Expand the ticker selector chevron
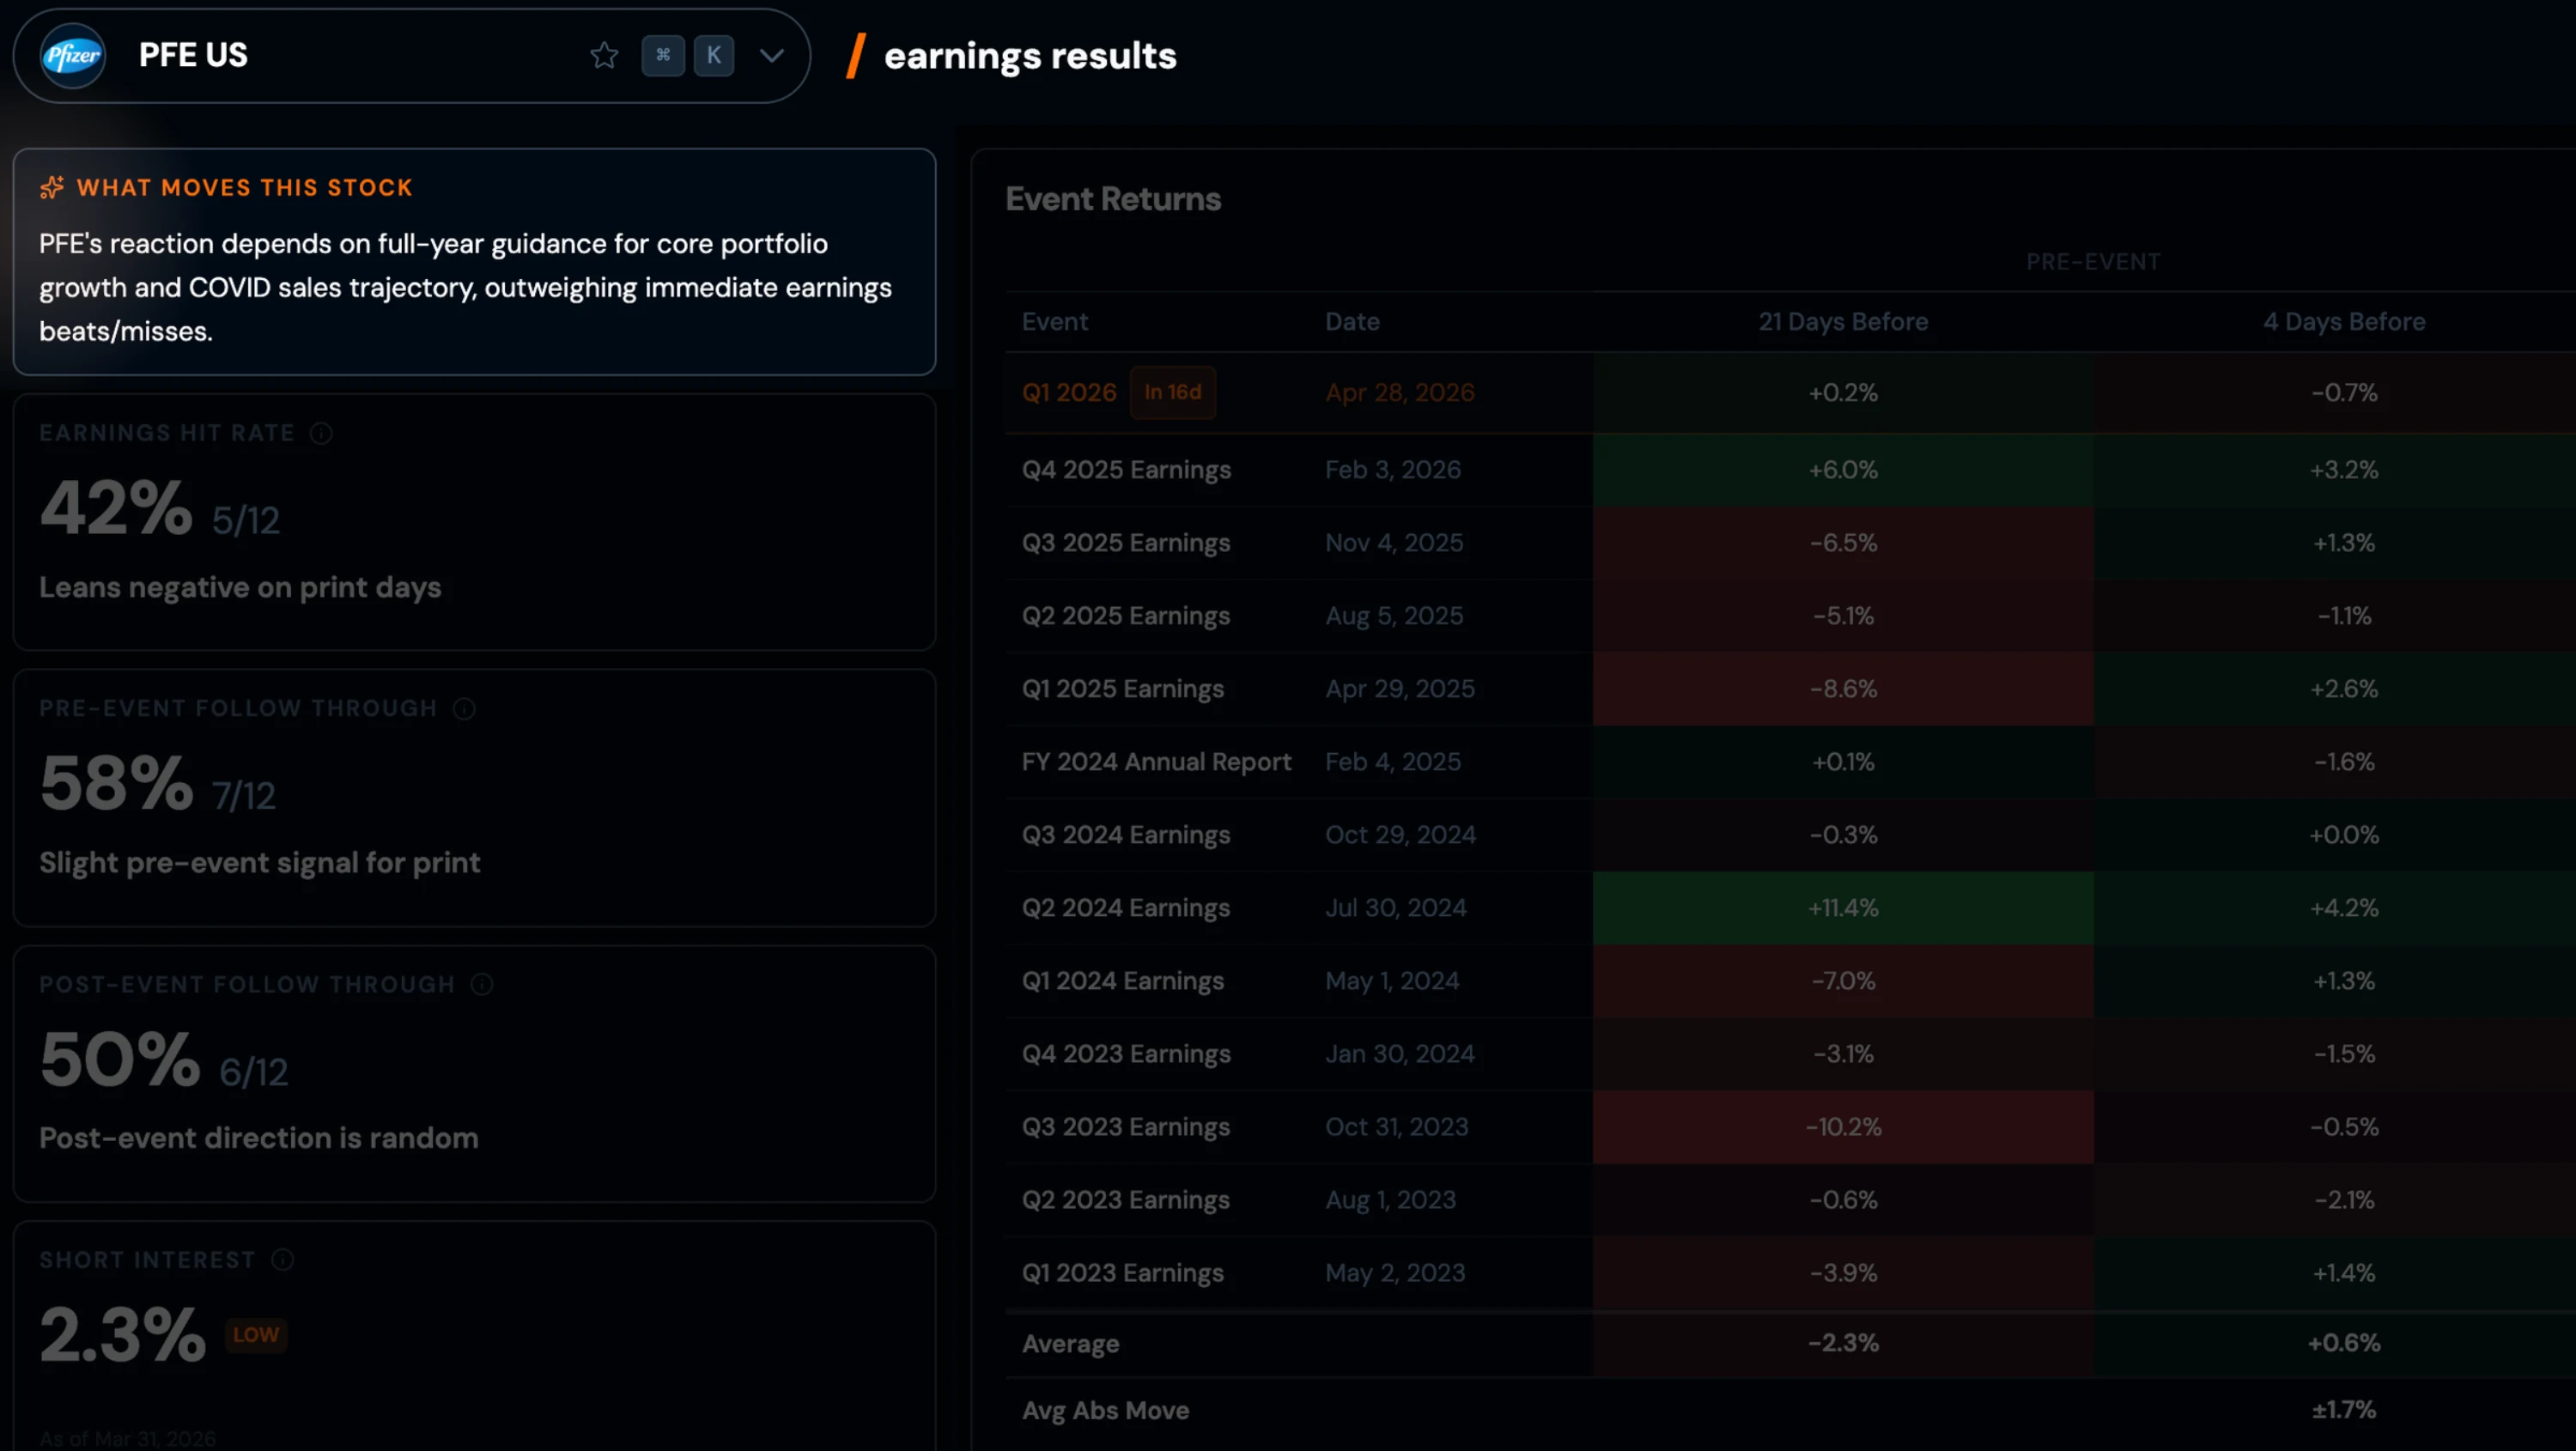This screenshot has height=1451, width=2576. click(x=771, y=56)
